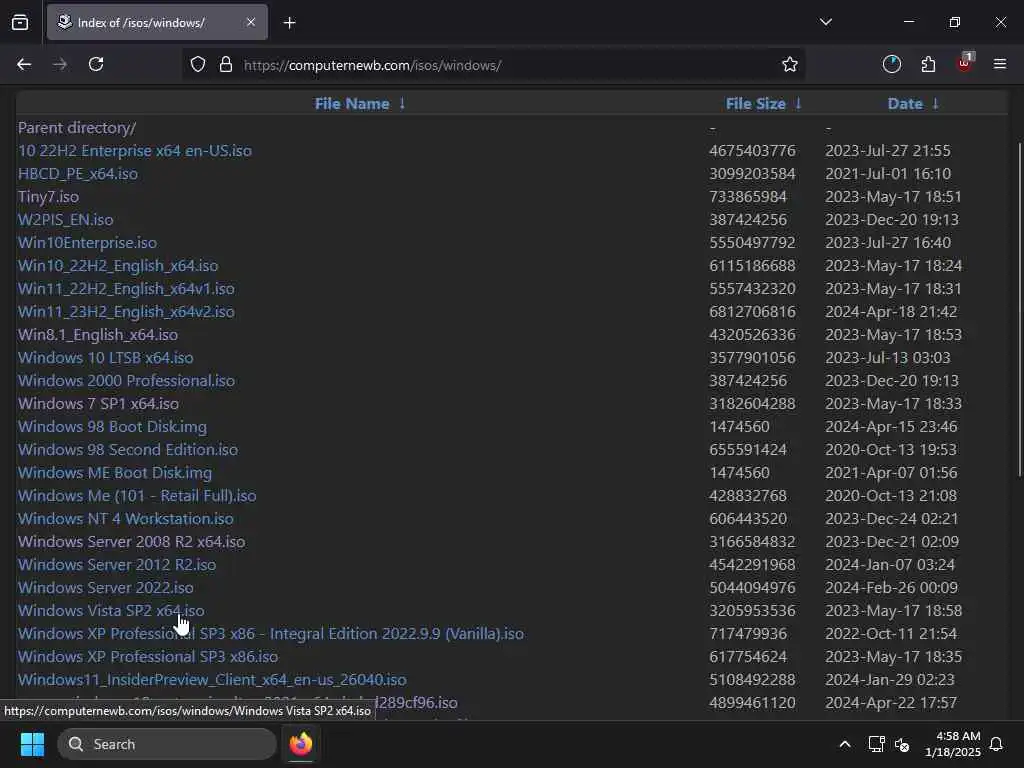Open Win8.1_English_x64.iso
This screenshot has width=1024, height=768.
(x=98, y=334)
